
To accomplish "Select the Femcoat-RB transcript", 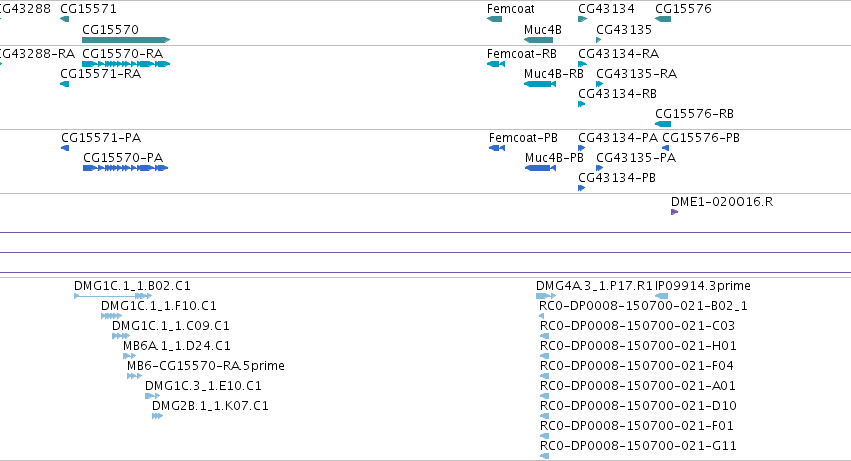I will point(496,64).
